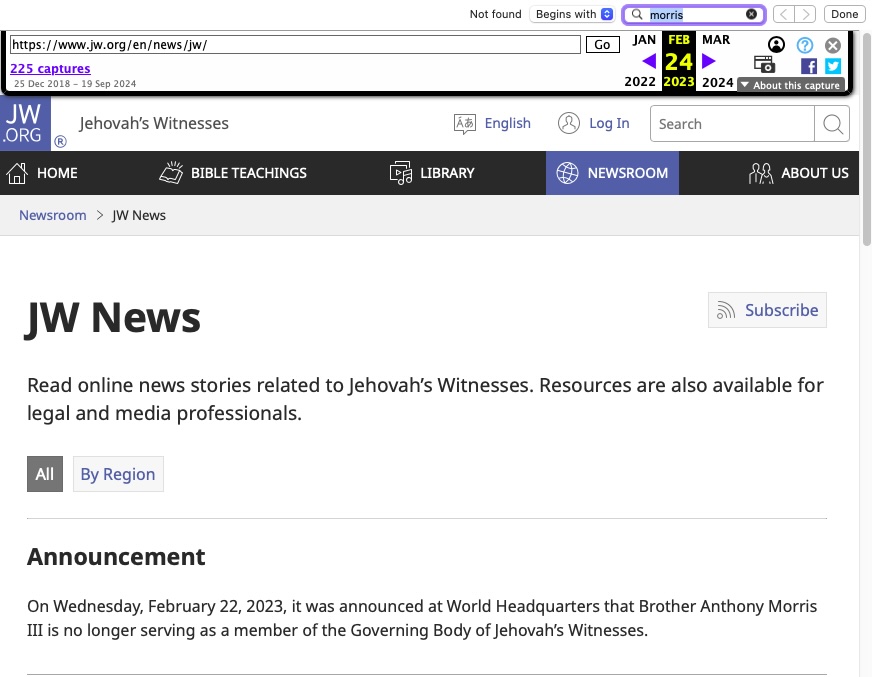Click the RSS feed icon beside Subscribe
The width and height of the screenshot is (872, 677).
tap(726, 310)
